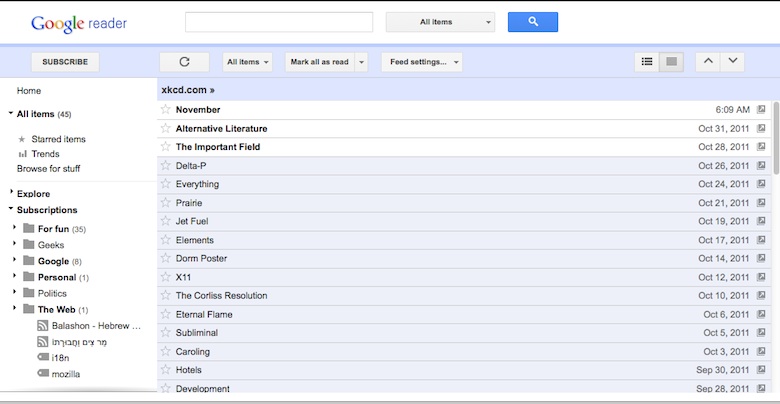Image resolution: width=780 pixels, height=404 pixels.
Task: Open the Feed settings dropdown
Action: (x=422, y=62)
